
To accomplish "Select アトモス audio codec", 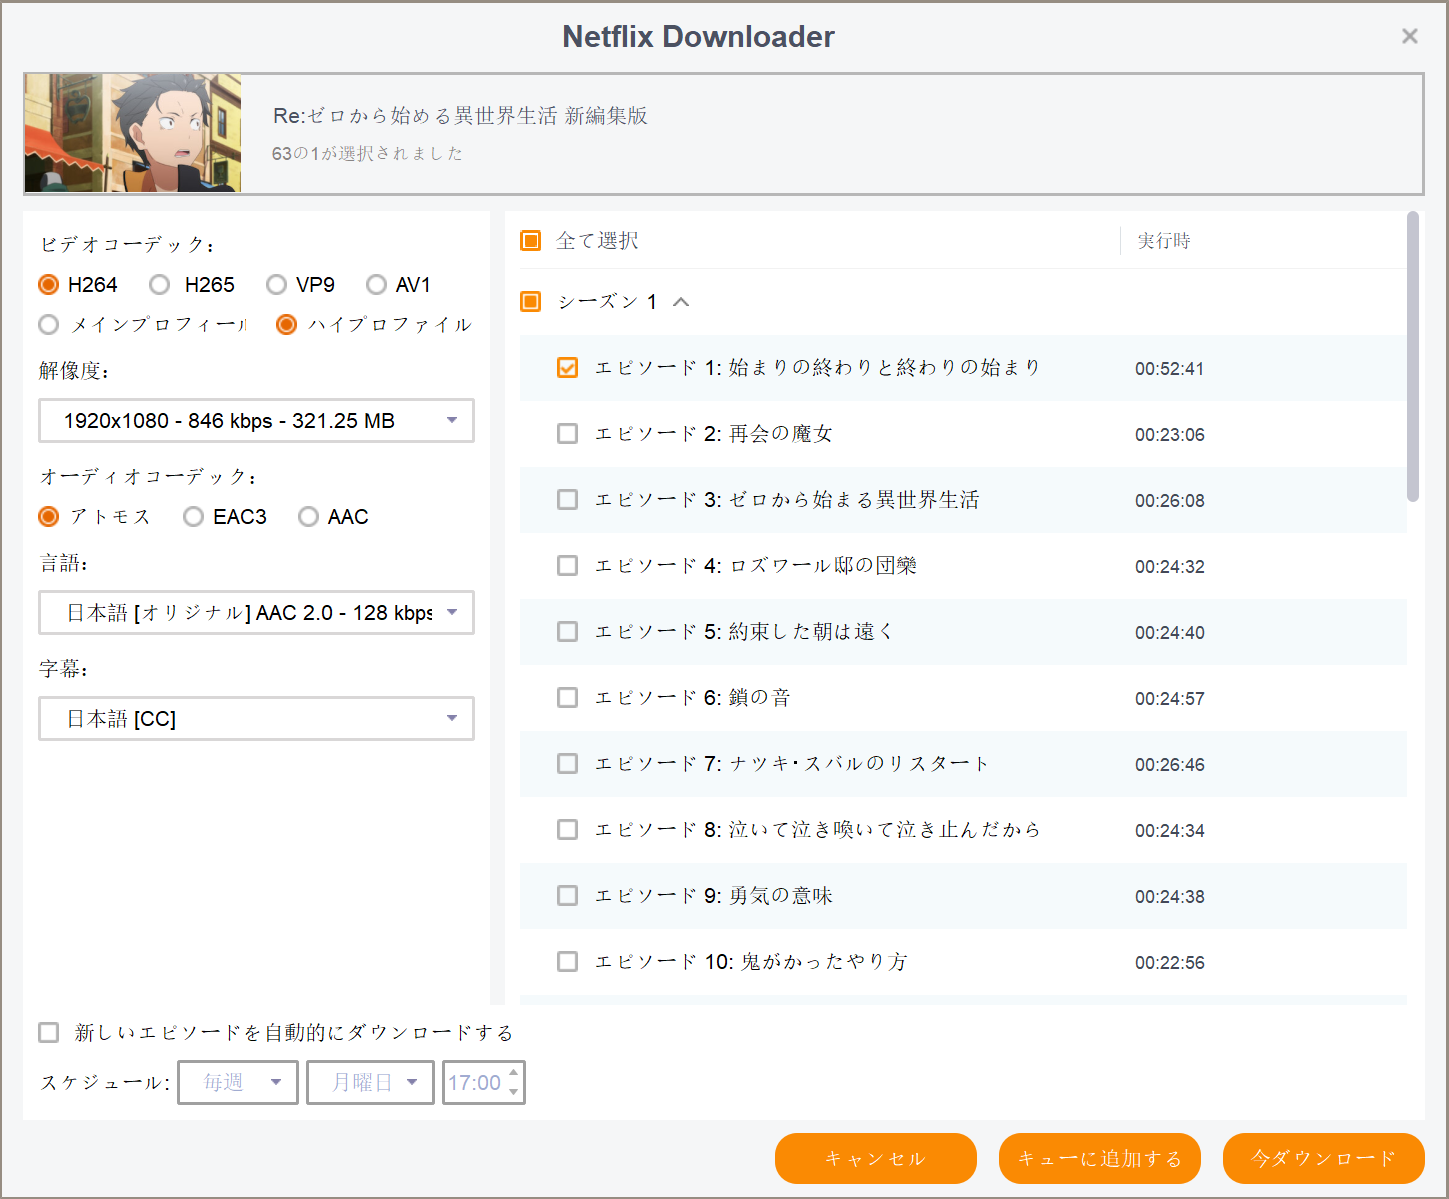I will point(48,517).
